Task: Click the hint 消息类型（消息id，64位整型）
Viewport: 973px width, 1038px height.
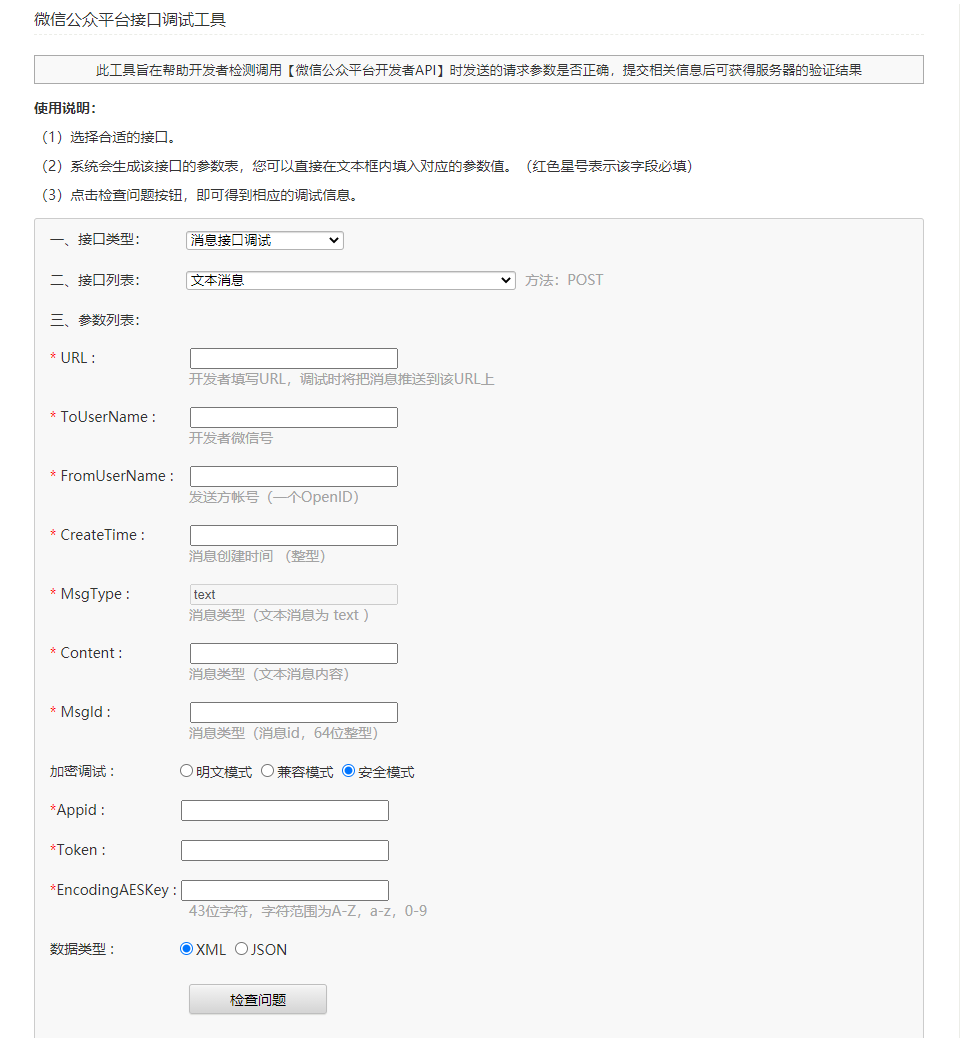Action: pyautogui.click(x=283, y=733)
